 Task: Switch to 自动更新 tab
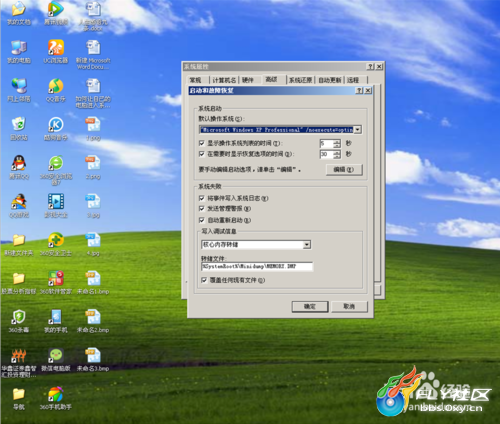(330, 80)
